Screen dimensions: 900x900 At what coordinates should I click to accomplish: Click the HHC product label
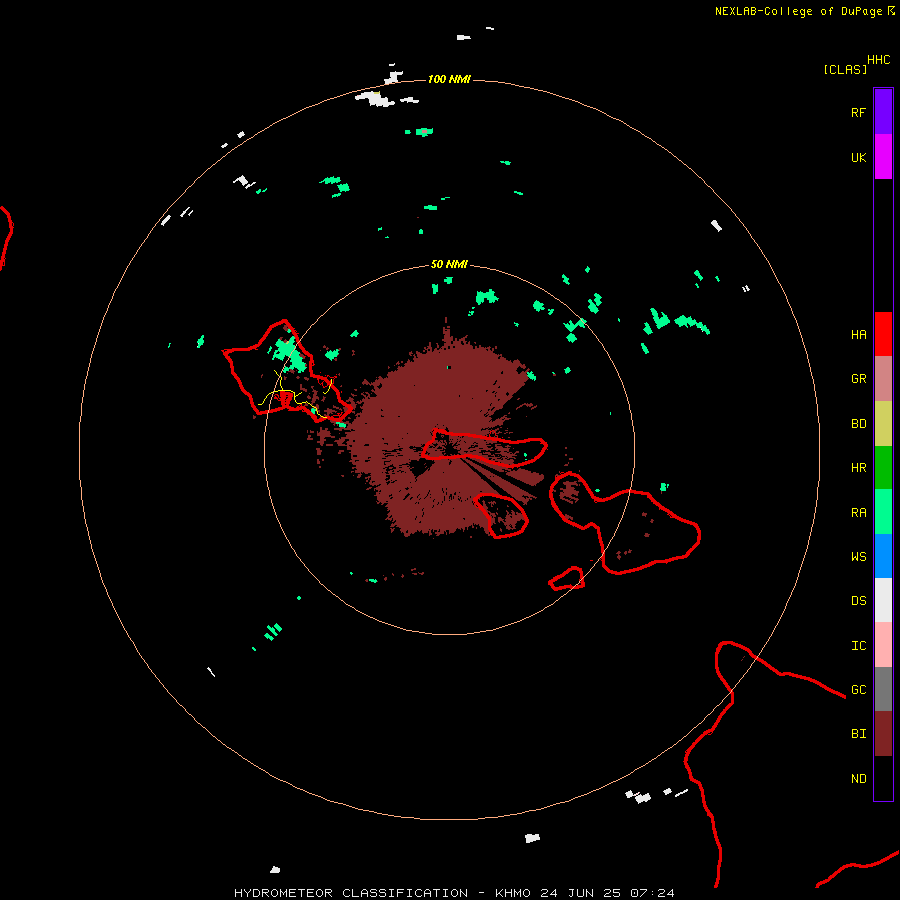coord(879,60)
